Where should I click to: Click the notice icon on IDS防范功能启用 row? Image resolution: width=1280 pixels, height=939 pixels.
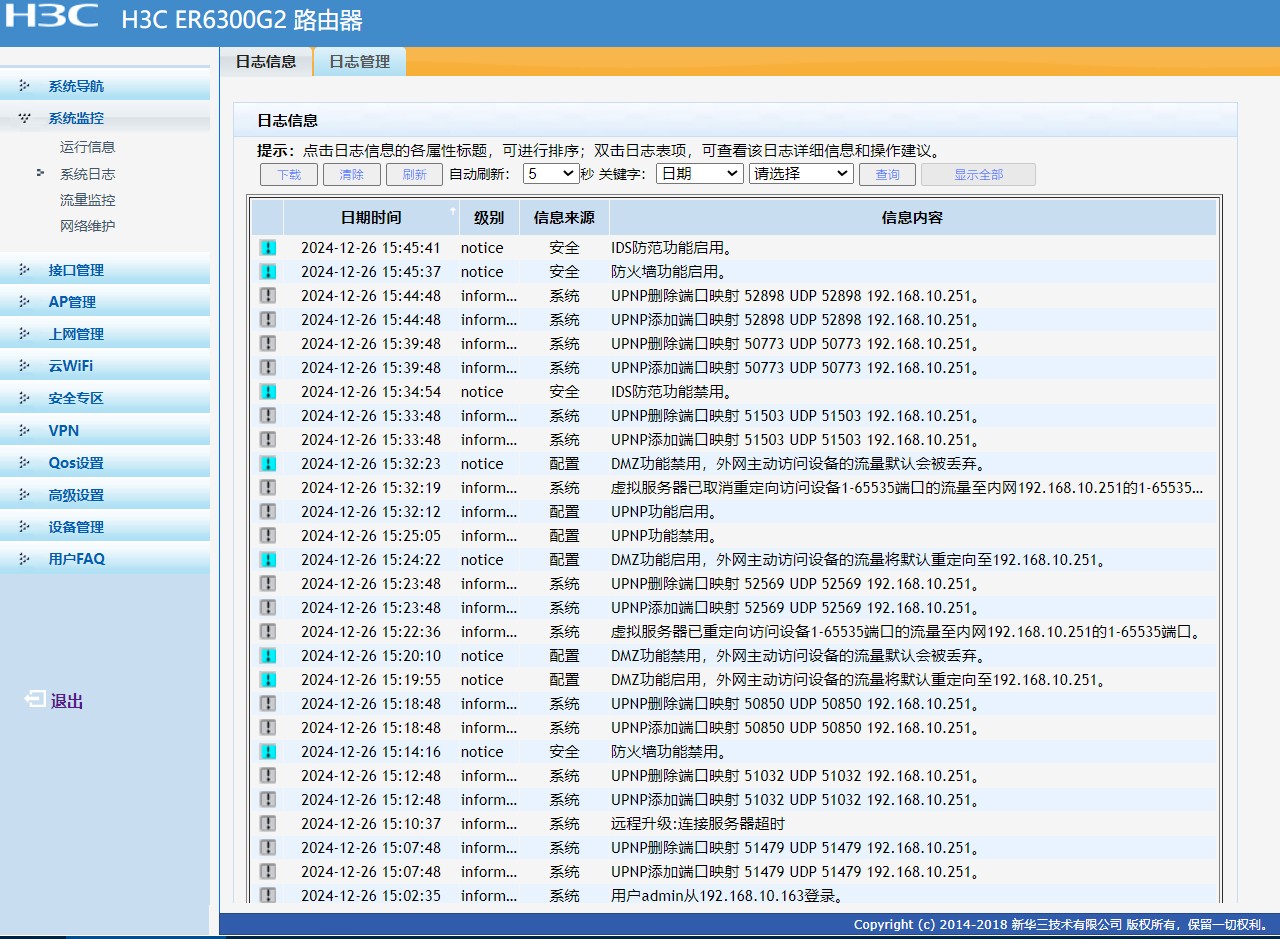tap(268, 248)
